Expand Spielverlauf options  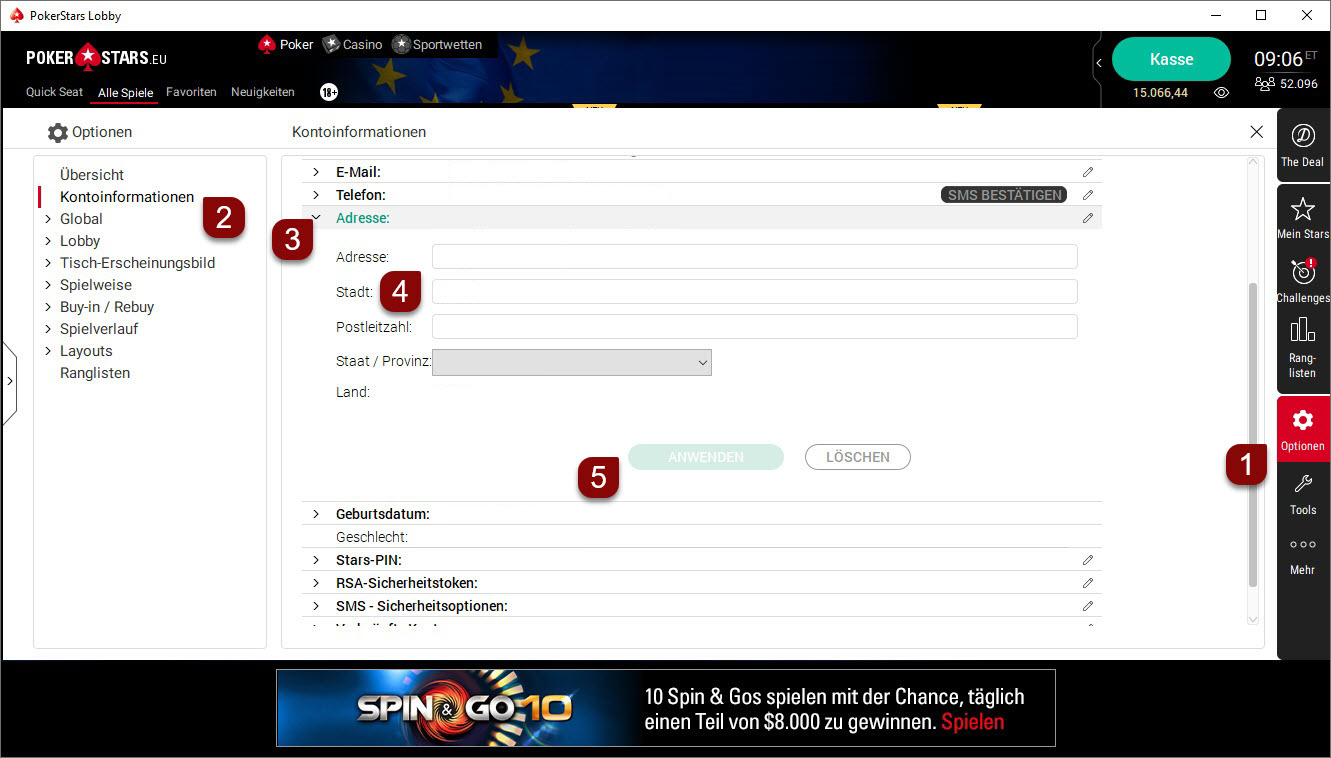tap(48, 329)
